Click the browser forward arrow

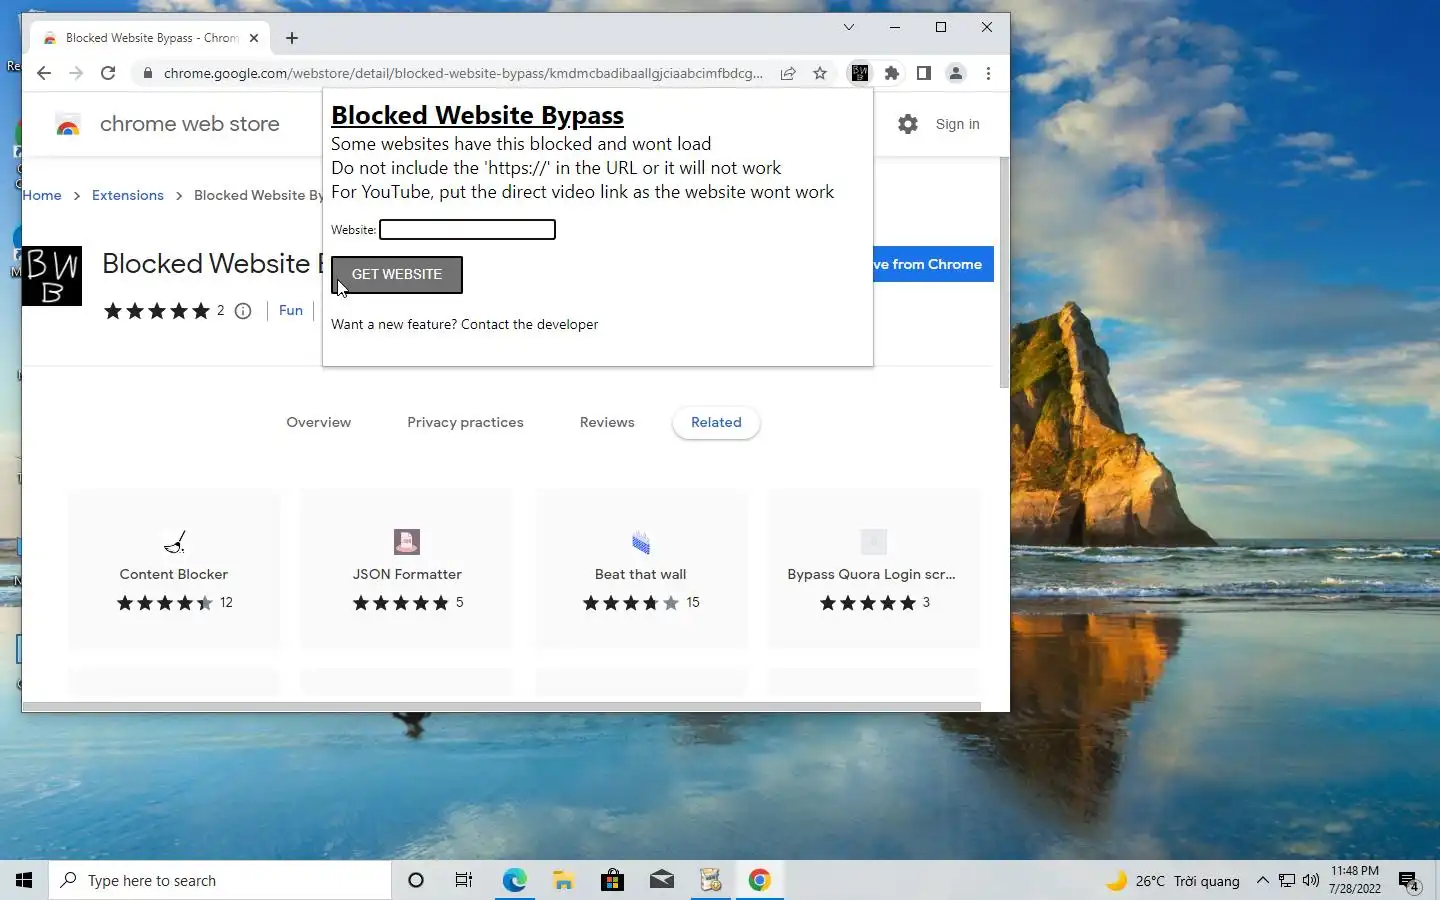tap(76, 73)
